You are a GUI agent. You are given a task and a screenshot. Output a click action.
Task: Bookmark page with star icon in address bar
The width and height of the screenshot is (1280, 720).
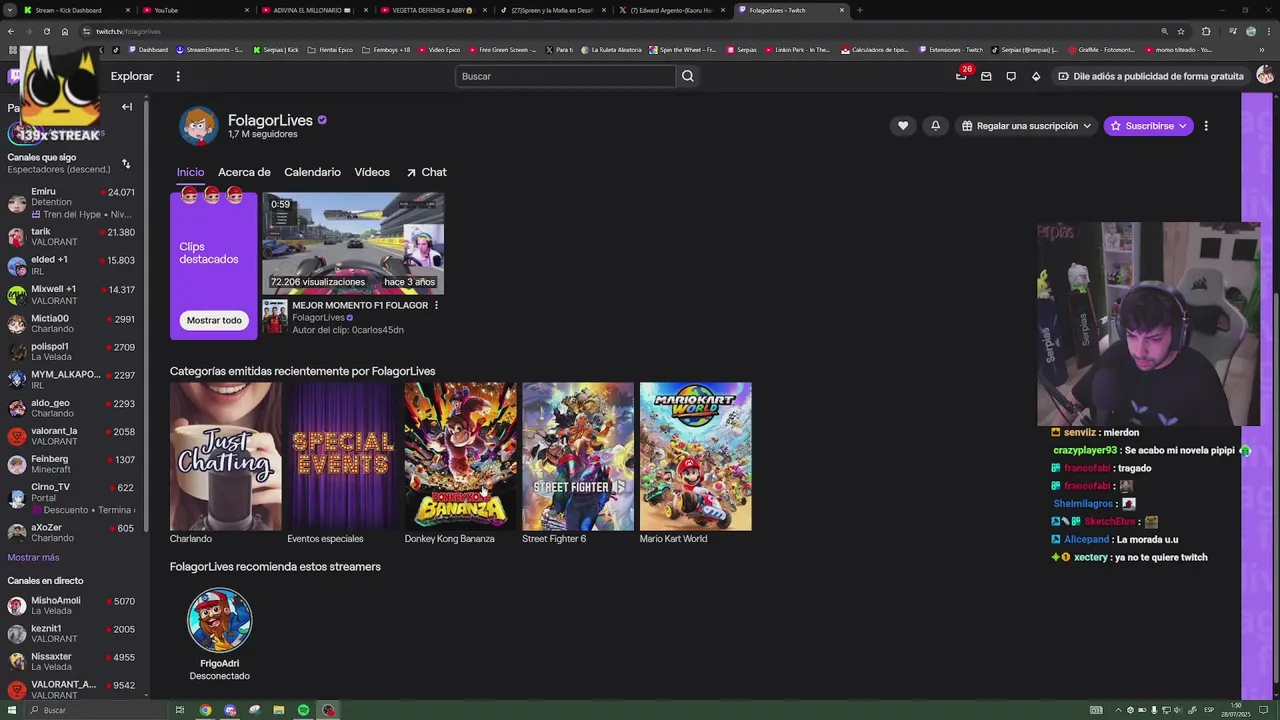click(x=1181, y=31)
